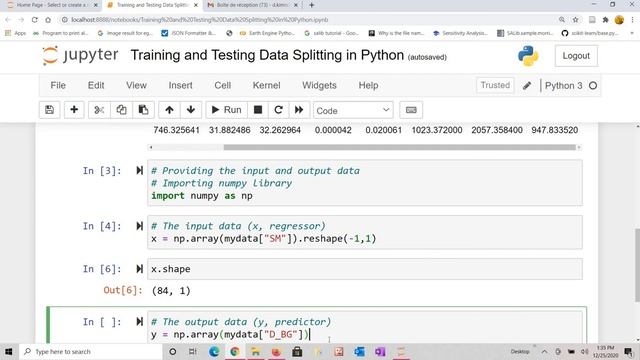The height and width of the screenshot is (360, 640).
Task: Run the selected cell
Action: coord(227,110)
